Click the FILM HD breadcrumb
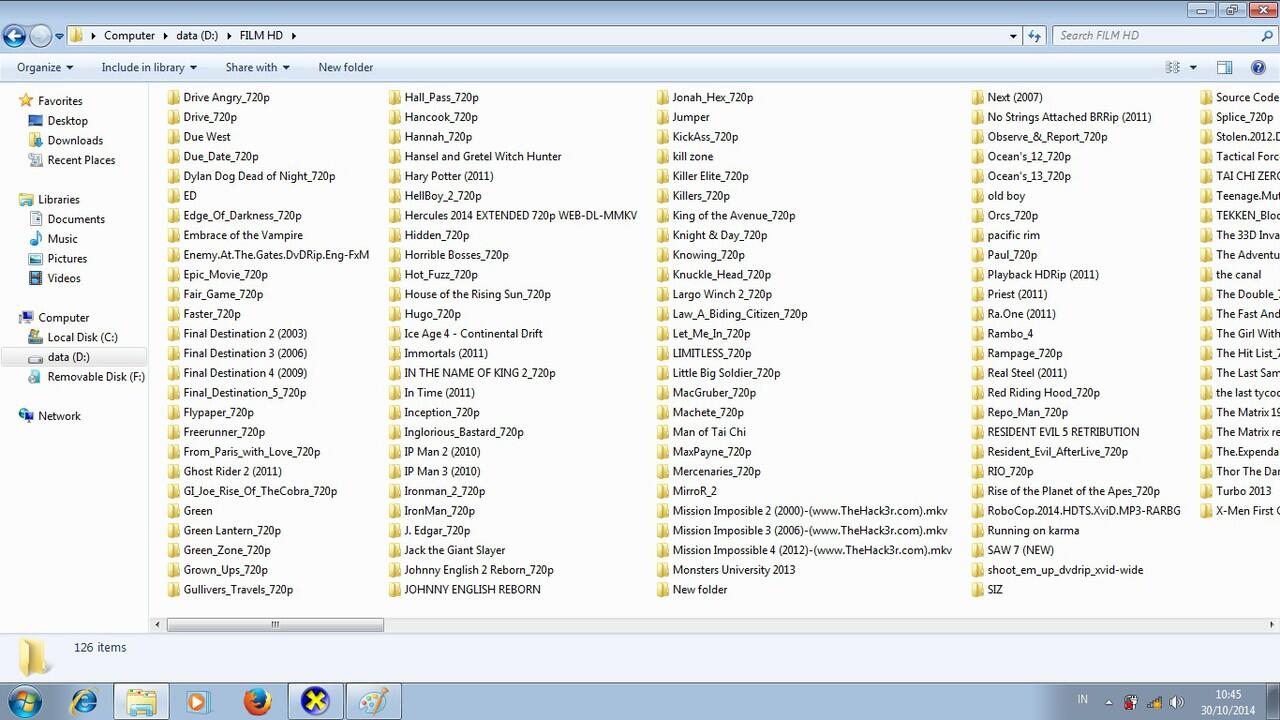The image size is (1280, 720). [261, 36]
